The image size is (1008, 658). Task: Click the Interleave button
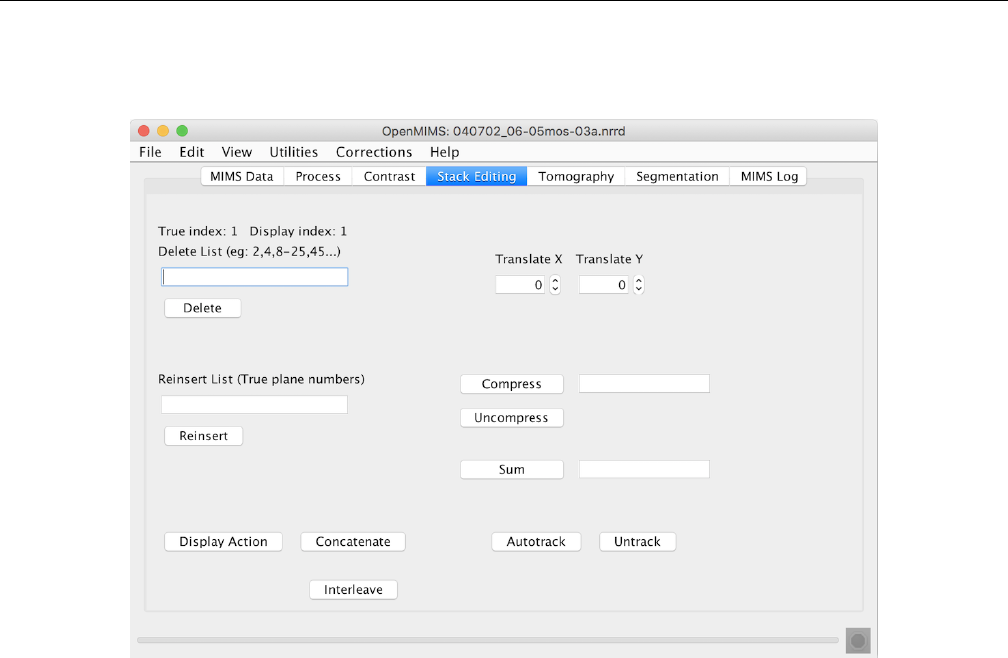click(353, 590)
